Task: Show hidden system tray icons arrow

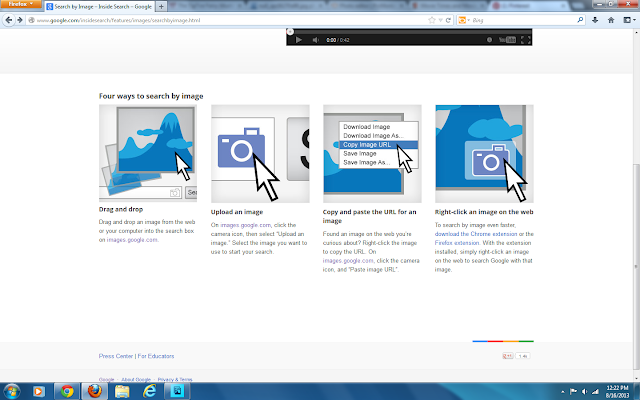Action: pos(563,392)
